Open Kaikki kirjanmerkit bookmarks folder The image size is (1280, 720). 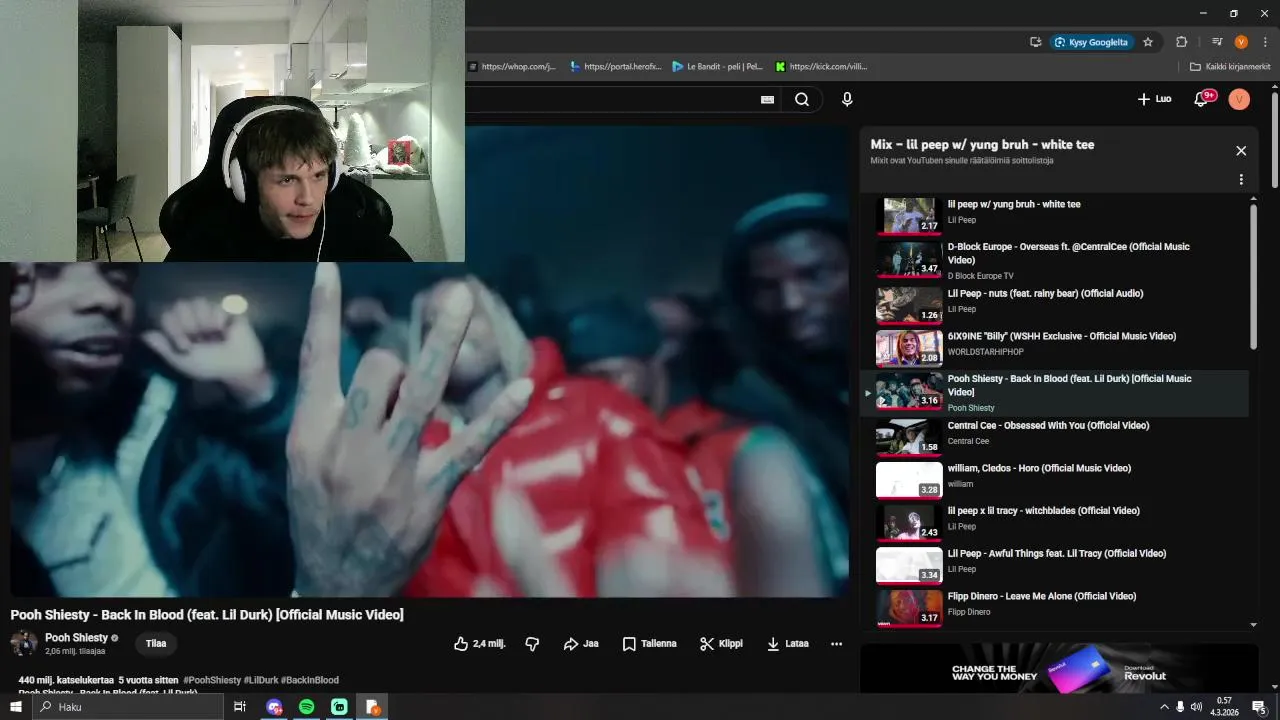(1230, 67)
